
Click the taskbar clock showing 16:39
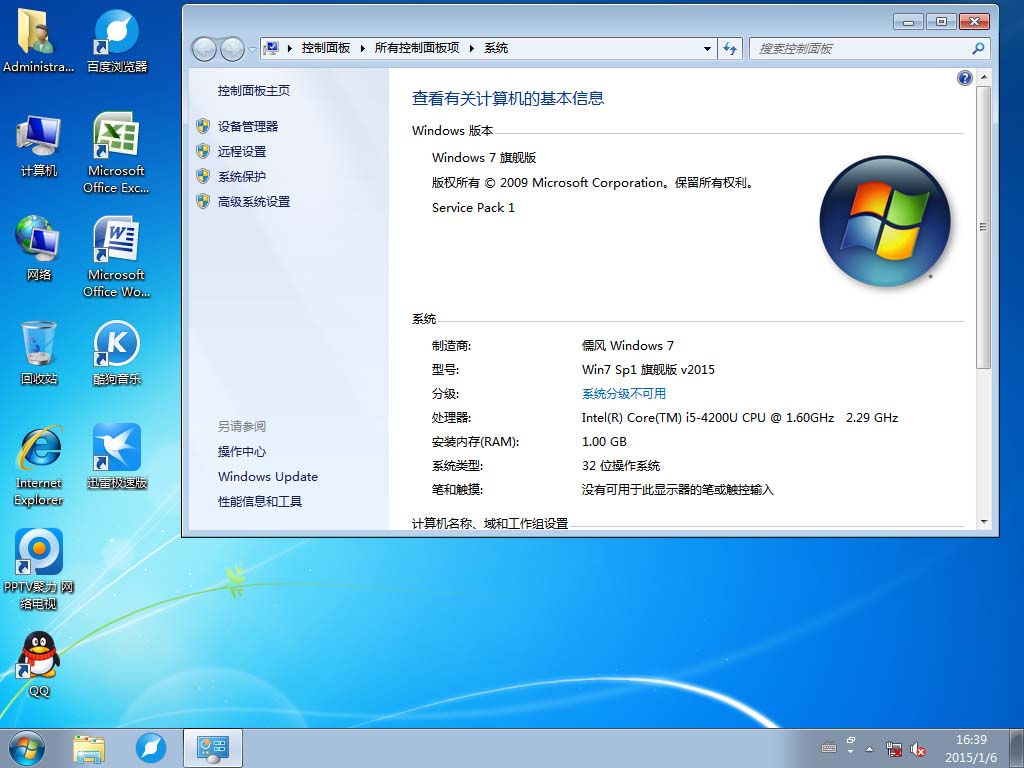[x=971, y=748]
